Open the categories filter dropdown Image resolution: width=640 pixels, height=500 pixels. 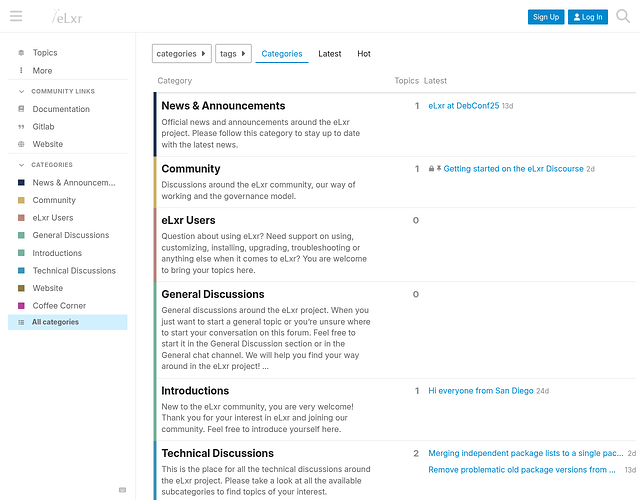tap(181, 53)
